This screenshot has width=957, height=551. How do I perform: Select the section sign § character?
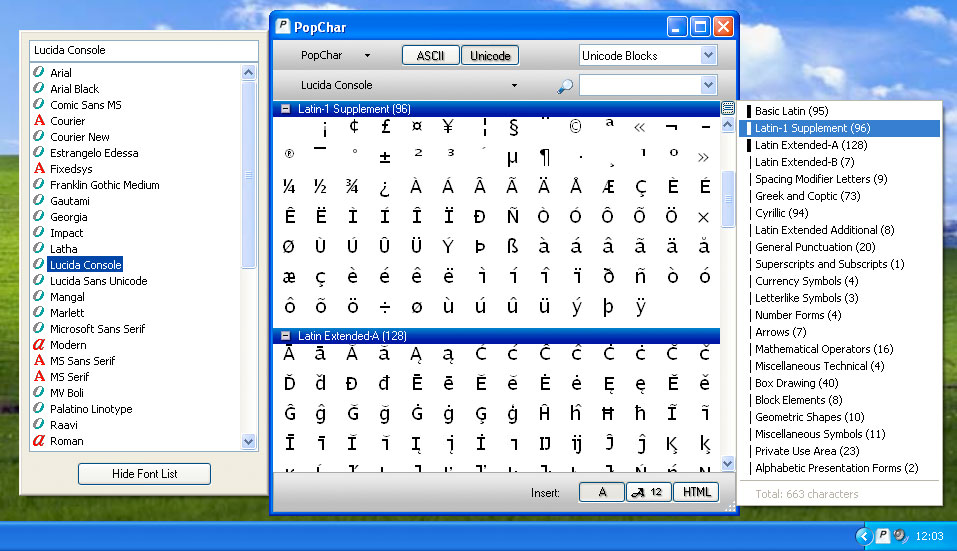(x=513, y=128)
